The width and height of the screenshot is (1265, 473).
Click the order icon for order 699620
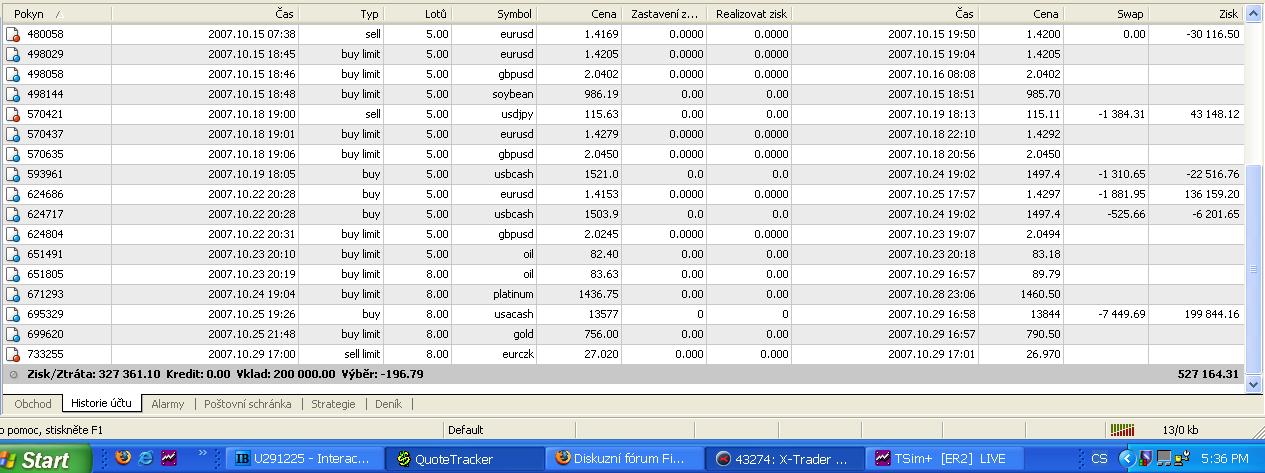13,334
